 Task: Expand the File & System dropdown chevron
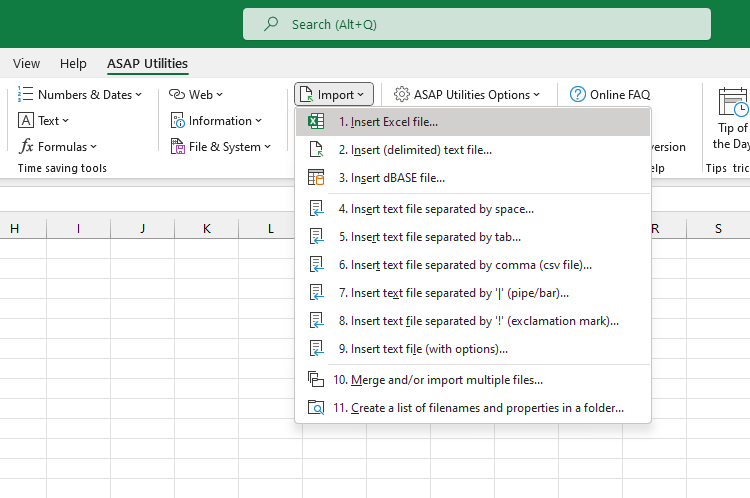pos(267,147)
